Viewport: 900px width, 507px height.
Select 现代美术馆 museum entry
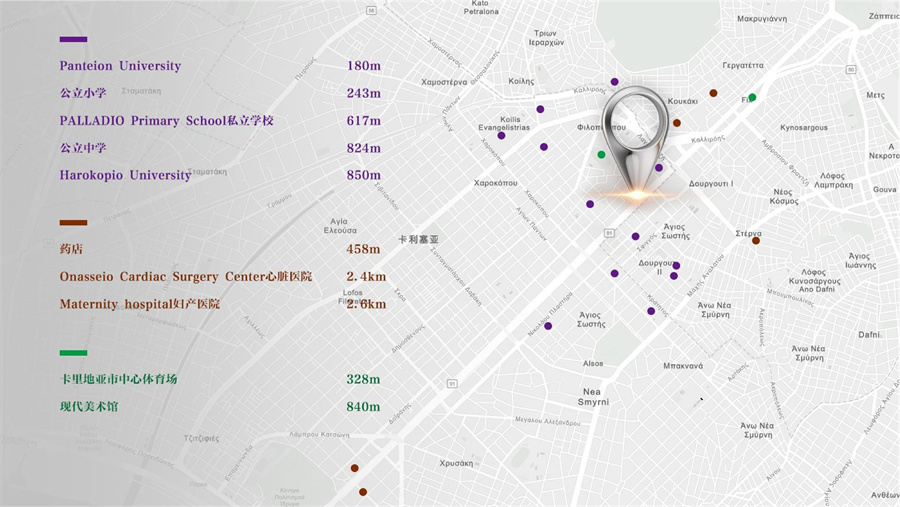click(89, 407)
